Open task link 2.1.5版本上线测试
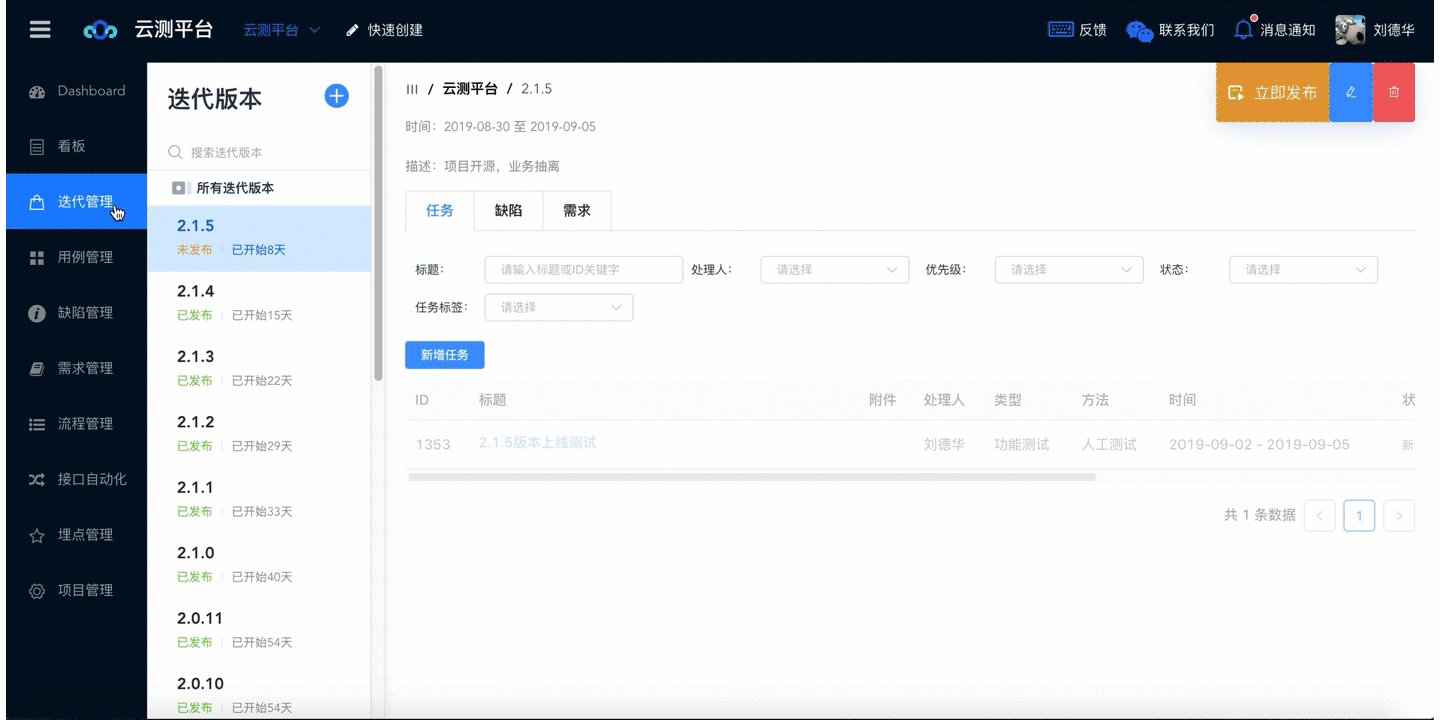Viewport: 1440px width, 720px height. (x=537, y=443)
